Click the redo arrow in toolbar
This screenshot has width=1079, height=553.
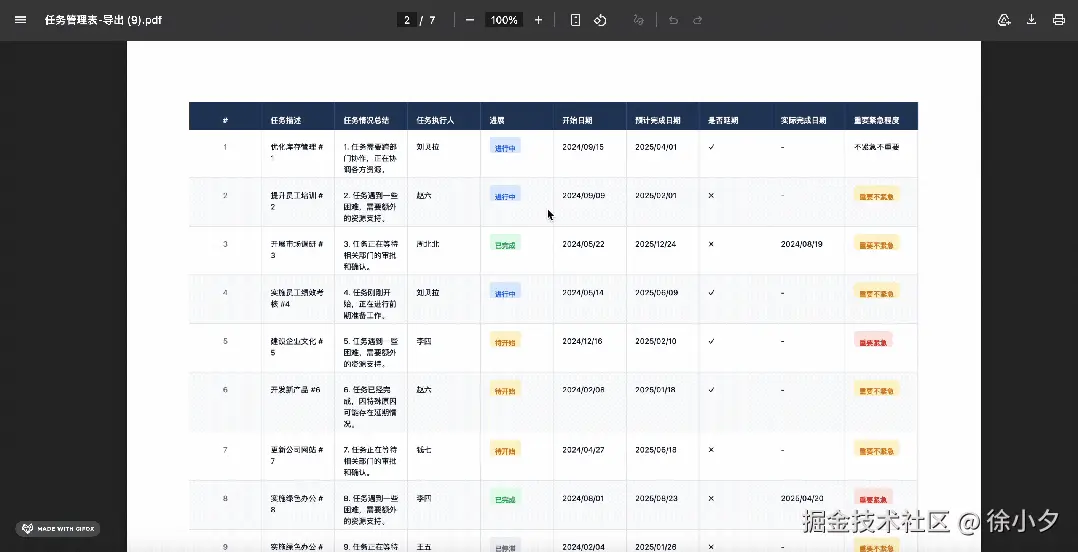698,20
